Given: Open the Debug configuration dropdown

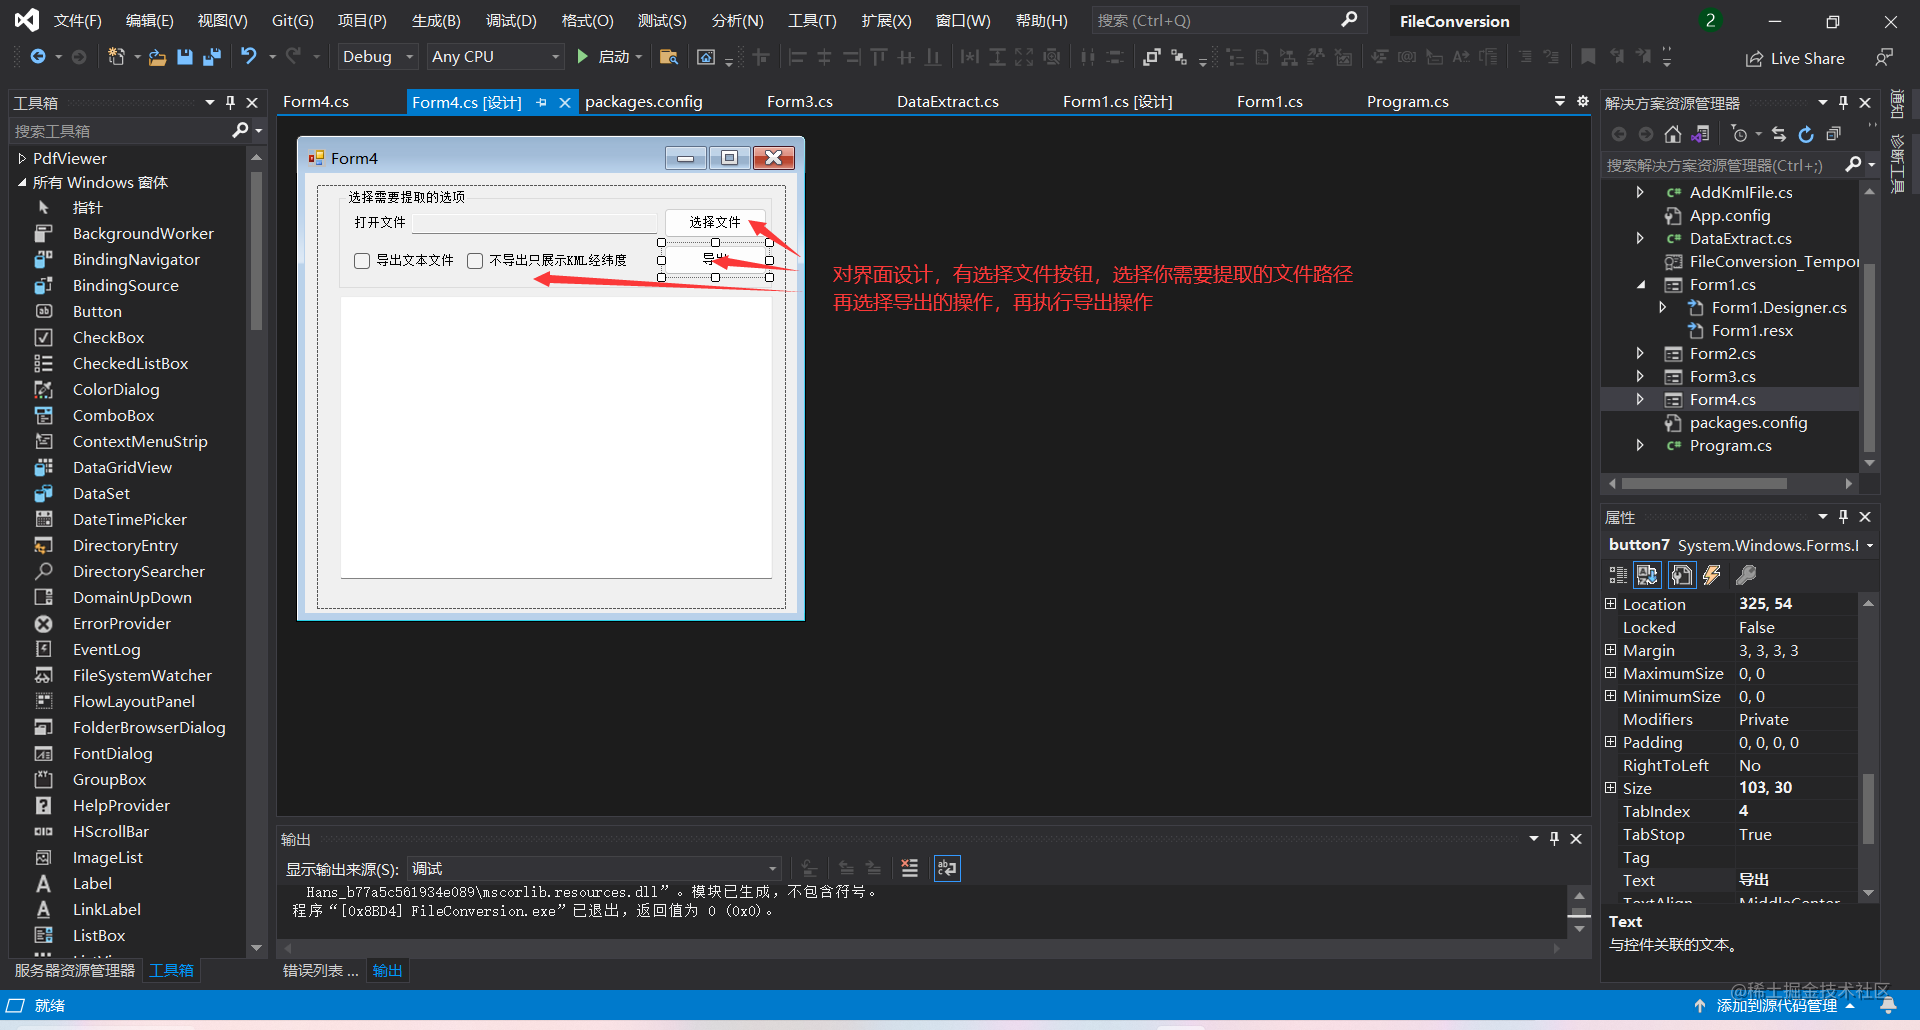Looking at the screenshot, I should pos(378,57).
